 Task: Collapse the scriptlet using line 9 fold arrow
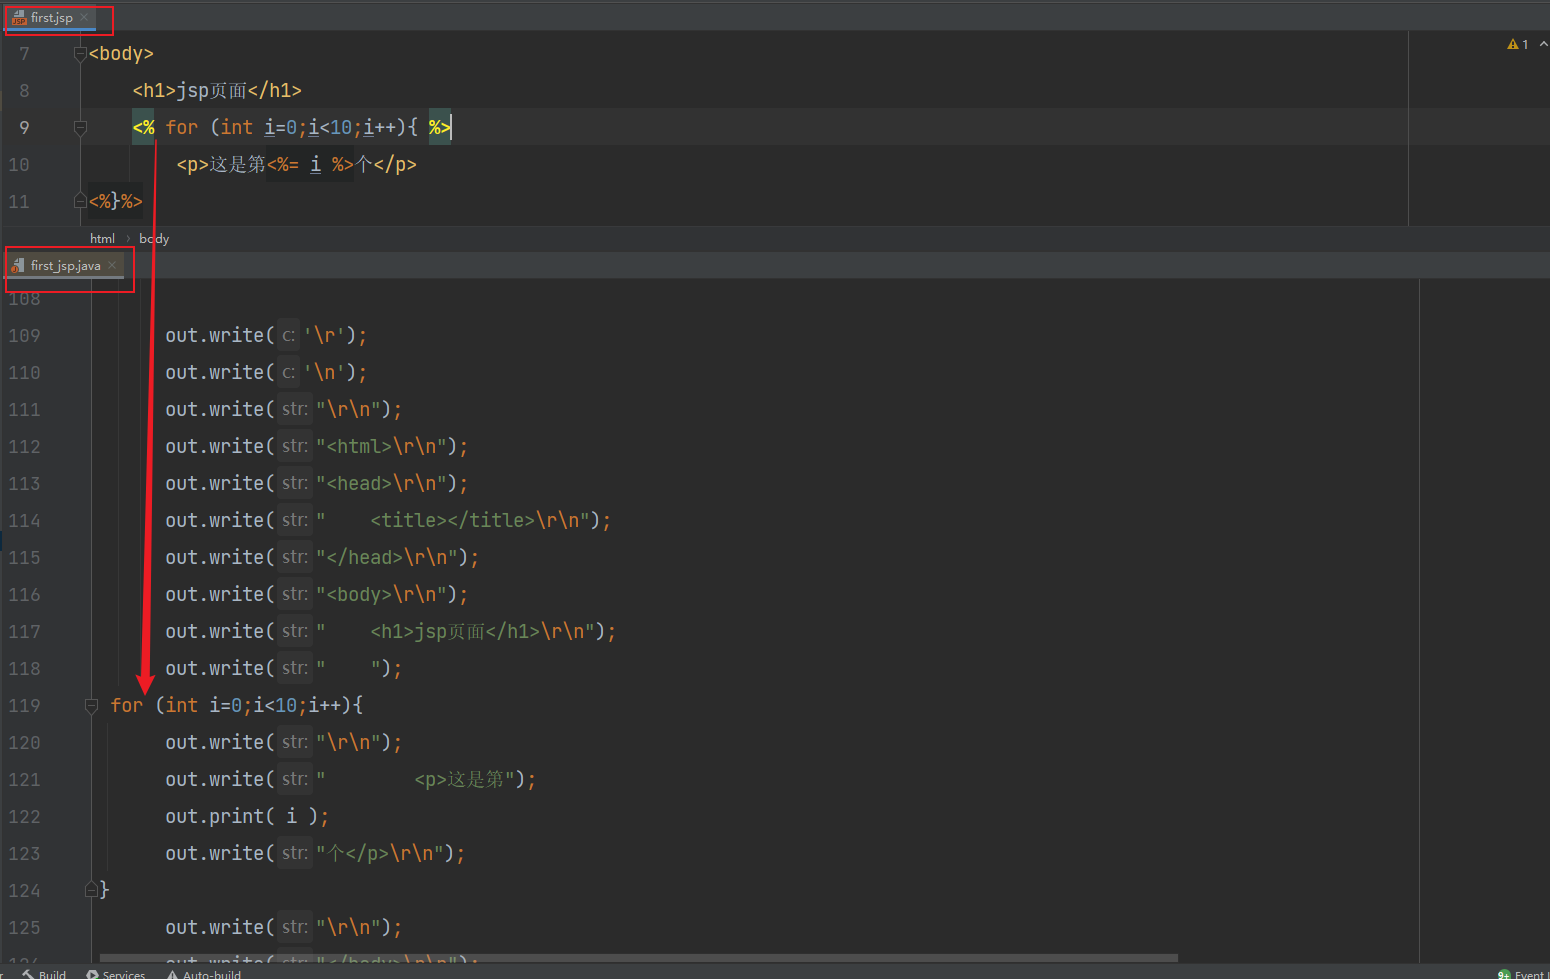click(x=80, y=127)
